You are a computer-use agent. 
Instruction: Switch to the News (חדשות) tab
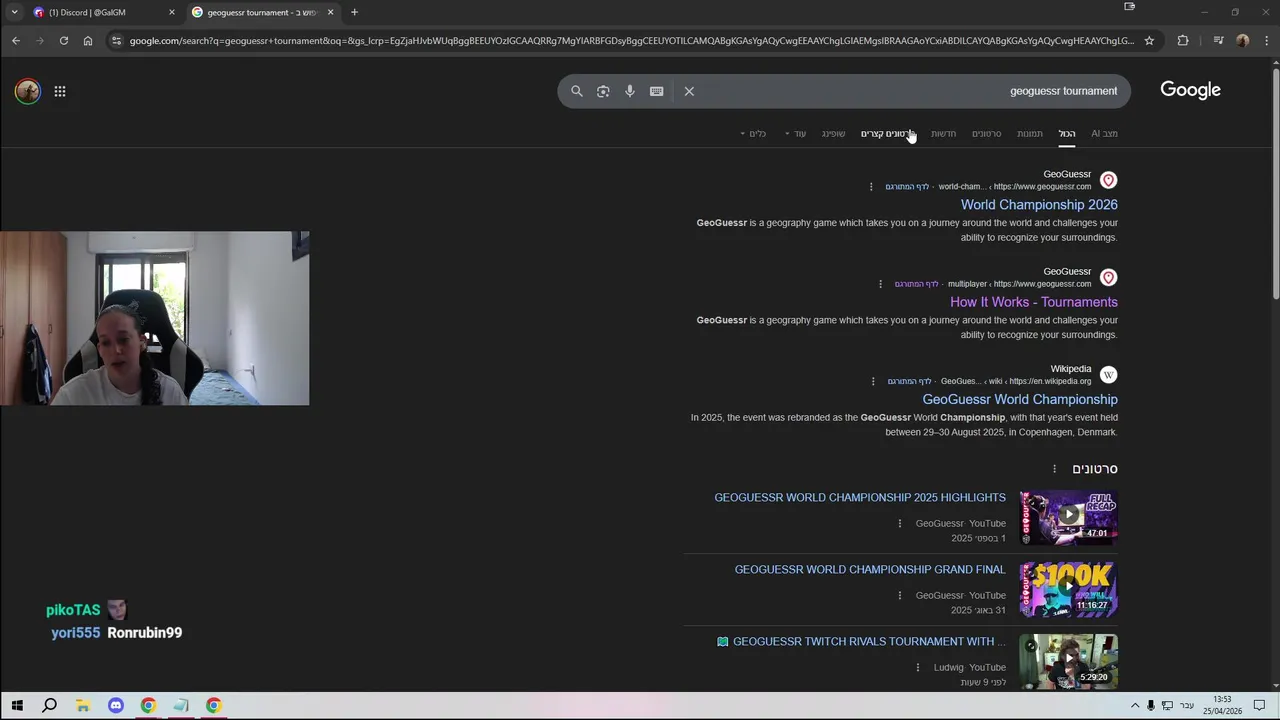coord(943,134)
